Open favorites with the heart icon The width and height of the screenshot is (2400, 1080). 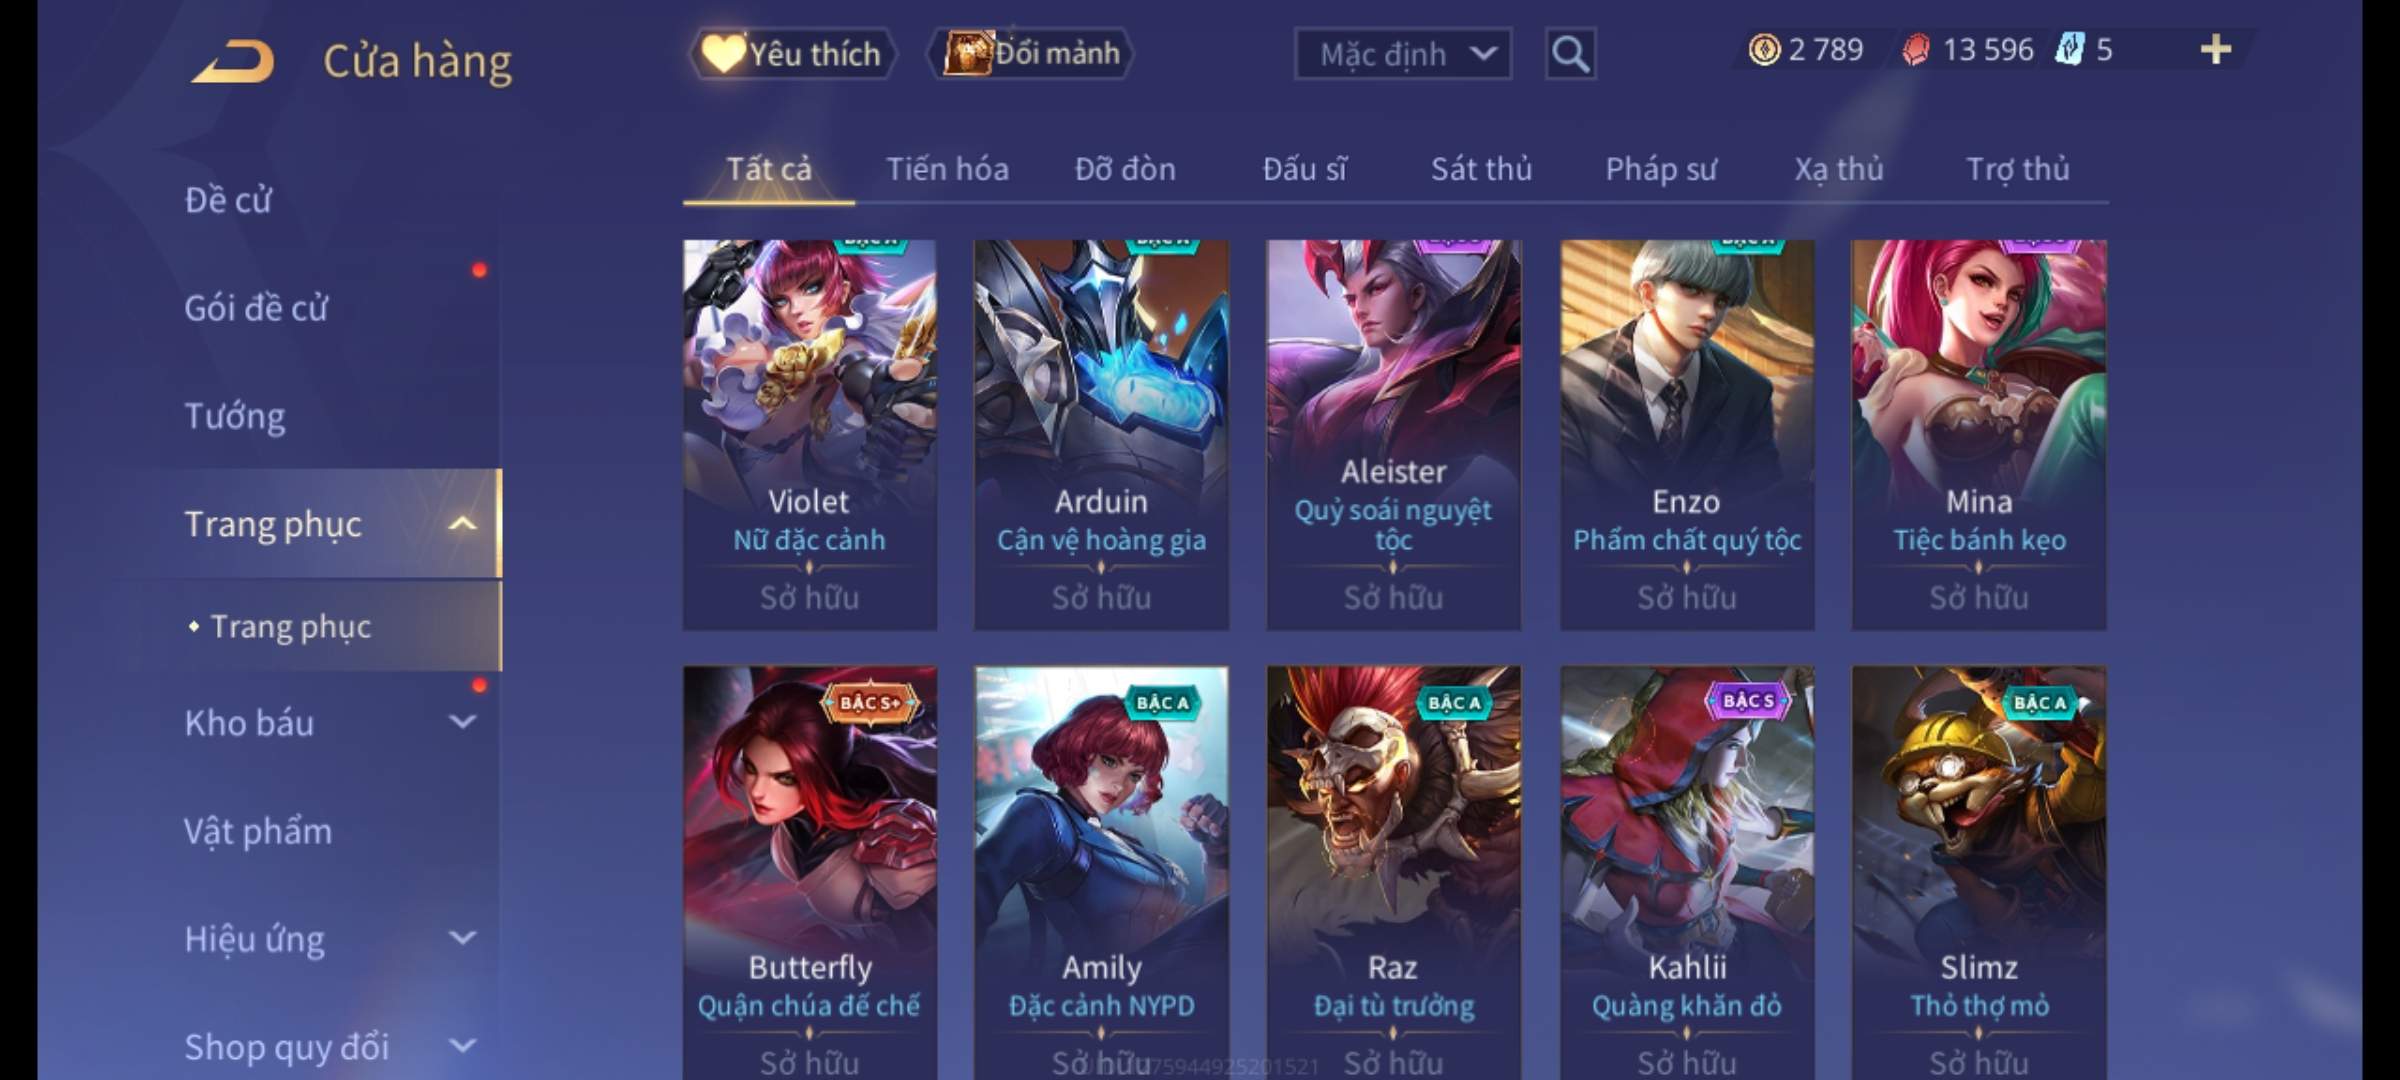pos(721,53)
